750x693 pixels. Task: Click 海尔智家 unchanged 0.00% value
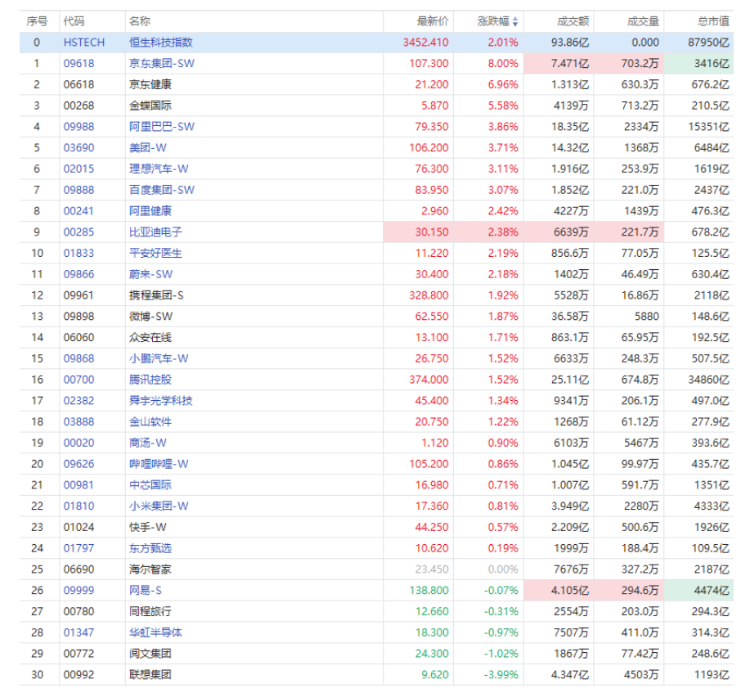[x=503, y=569]
